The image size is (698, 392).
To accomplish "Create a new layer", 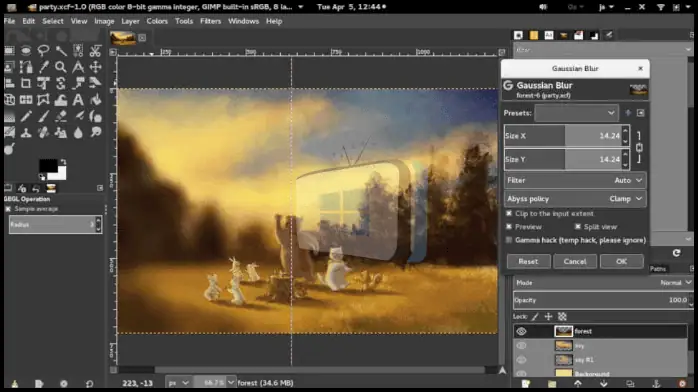I will point(526,384).
